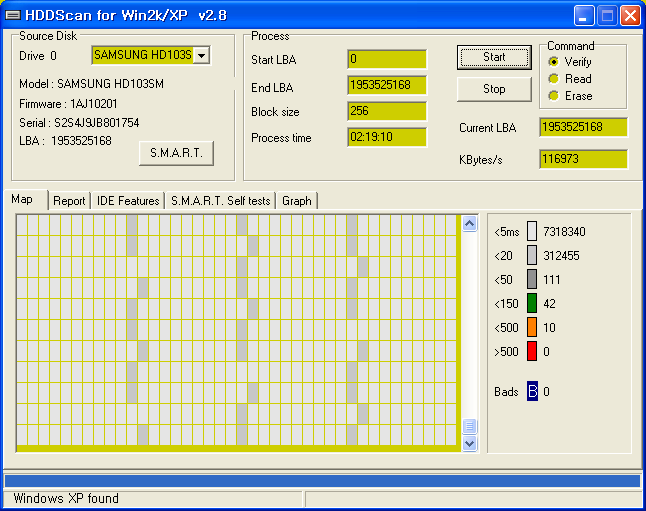Screen dimensions: 646x511
Task: Click the 'Firmware : 1AJ10201' text
Action: point(68,104)
